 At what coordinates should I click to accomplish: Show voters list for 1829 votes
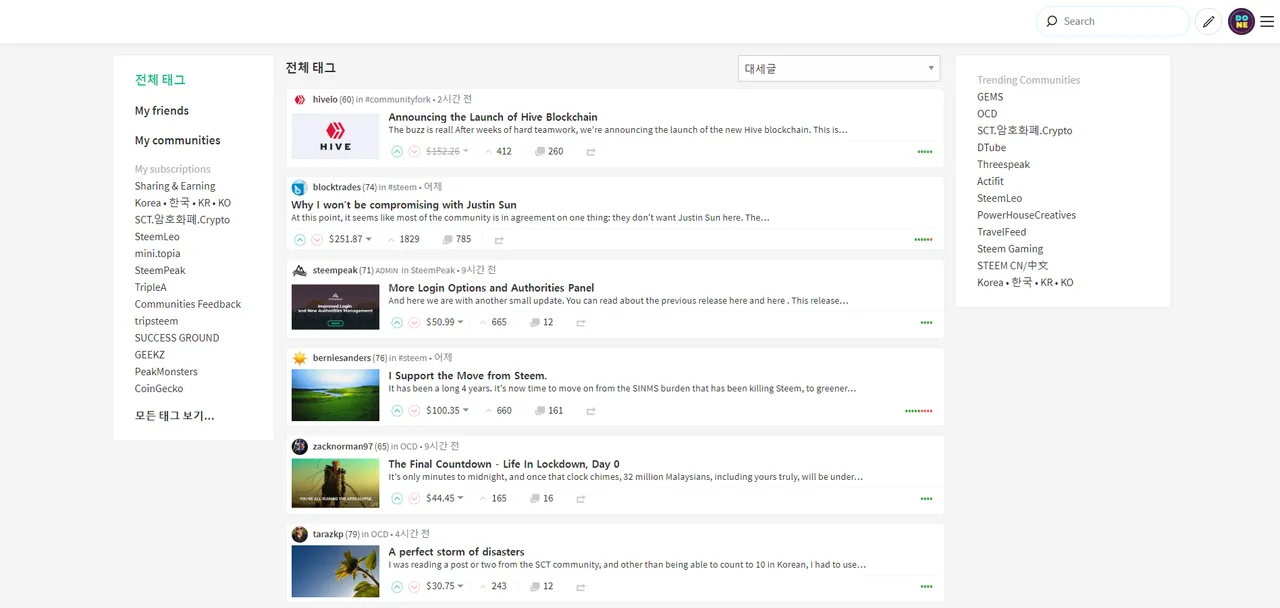coord(403,240)
